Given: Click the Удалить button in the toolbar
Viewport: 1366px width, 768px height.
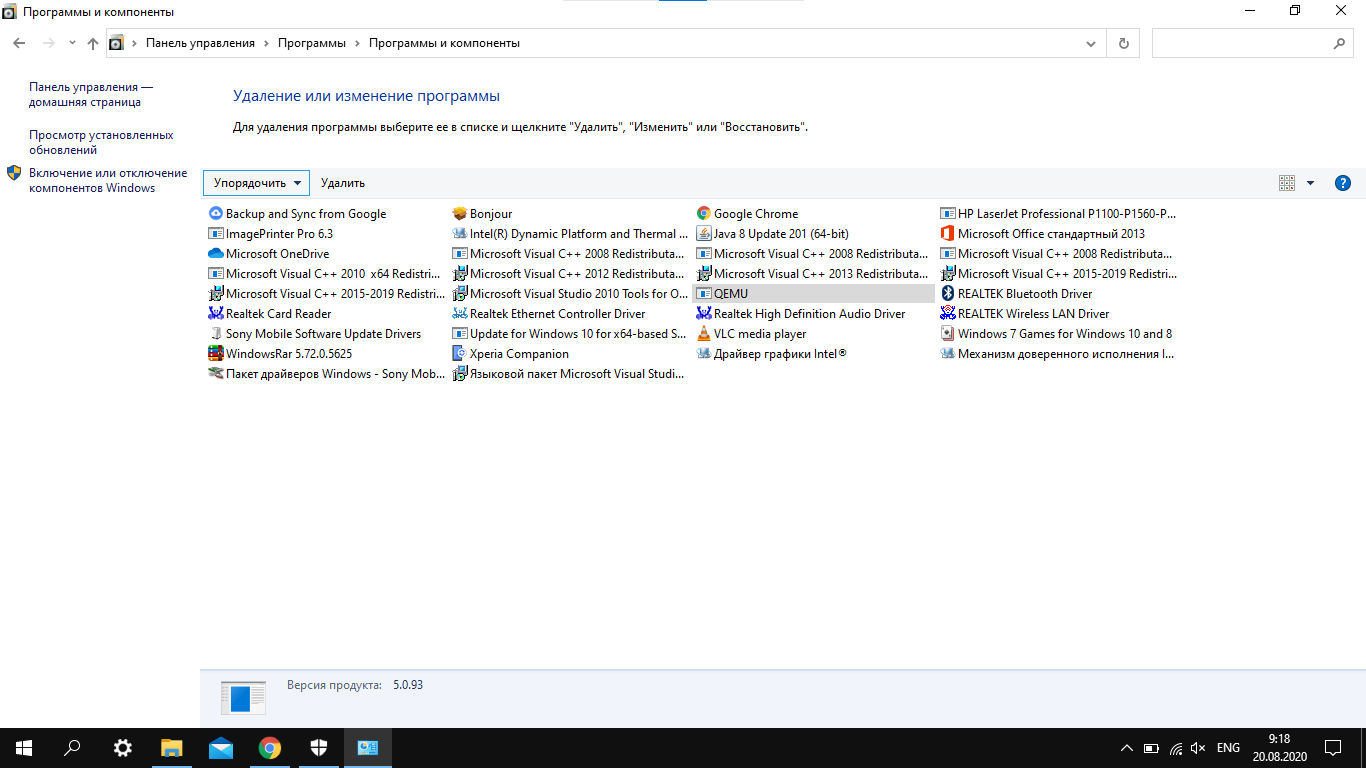Looking at the screenshot, I should pyautogui.click(x=343, y=183).
